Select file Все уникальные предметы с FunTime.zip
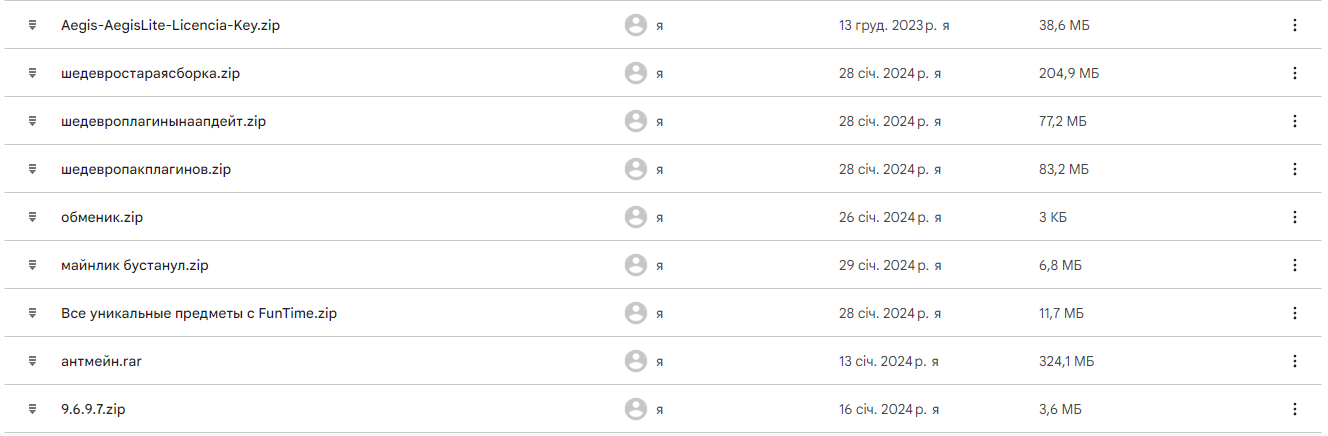This screenshot has width=1328, height=436. pyautogui.click(x=199, y=313)
